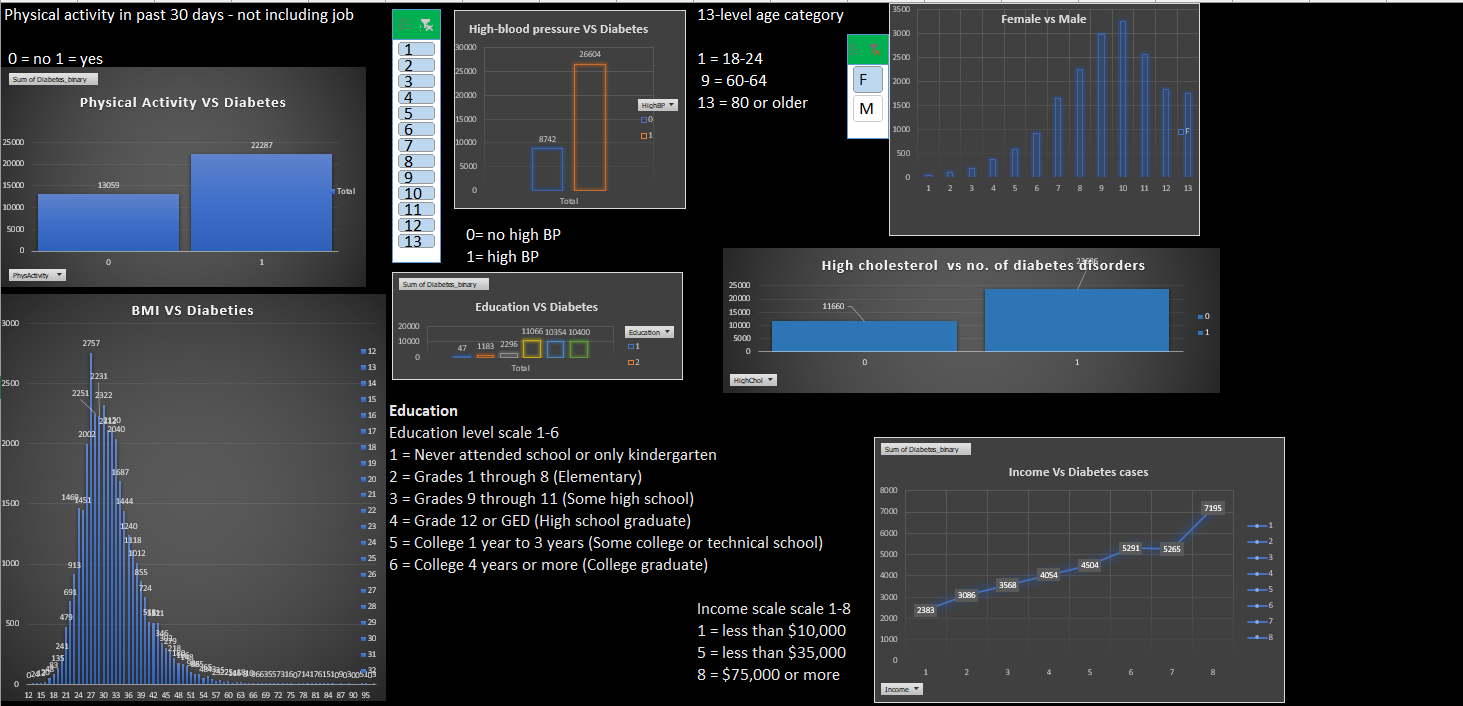Click Sum of Diabetes_binary button on Education VS Diabetes chart
The height and width of the screenshot is (706, 1463).
pos(441,284)
